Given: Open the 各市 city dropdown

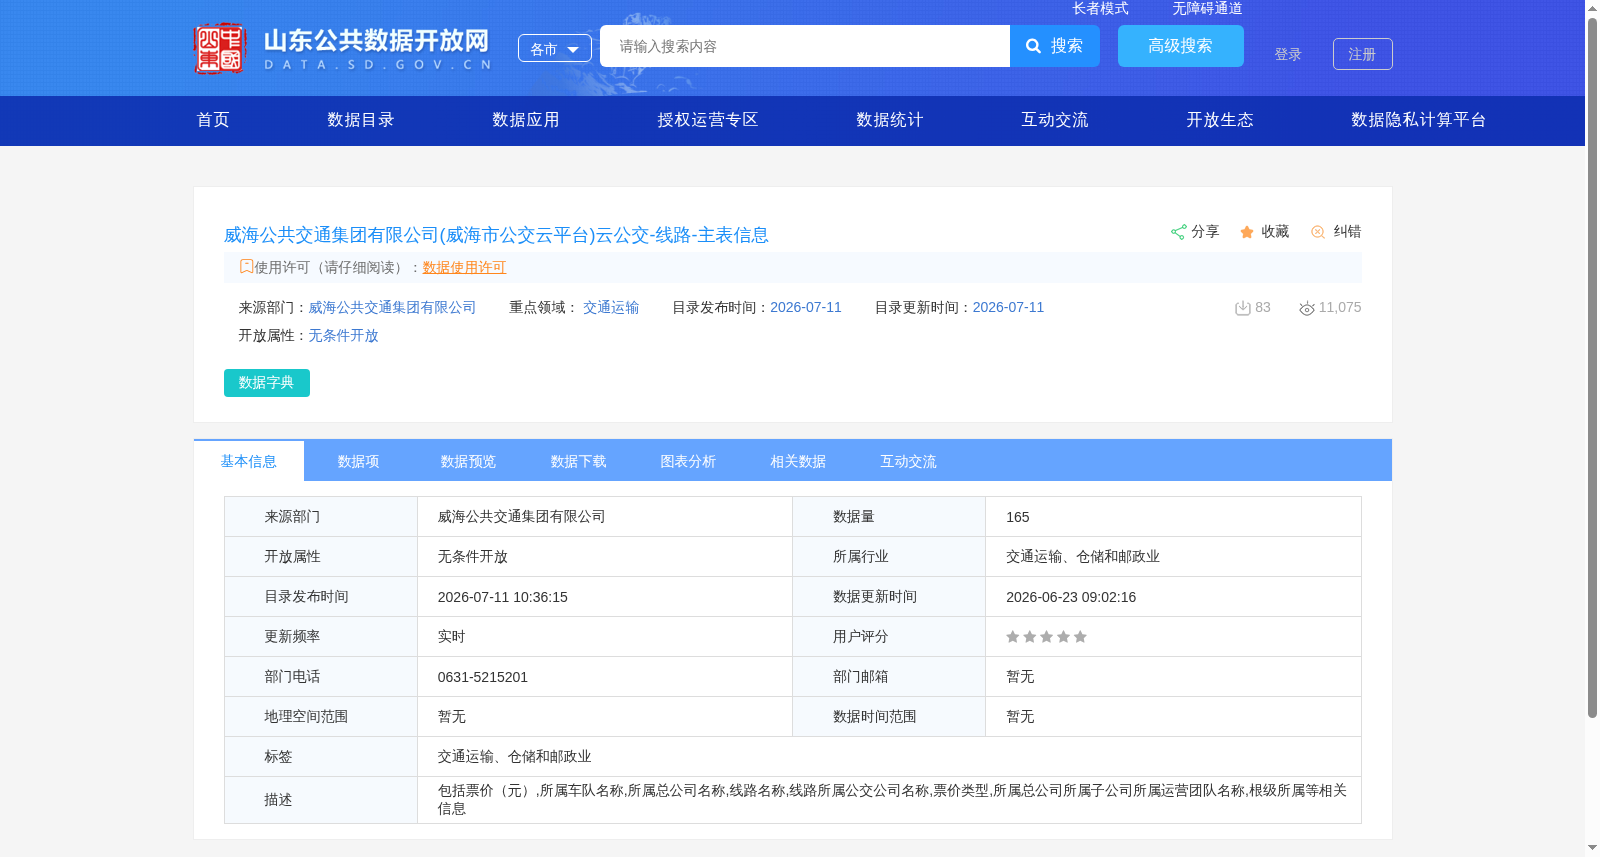Looking at the screenshot, I should [x=555, y=48].
